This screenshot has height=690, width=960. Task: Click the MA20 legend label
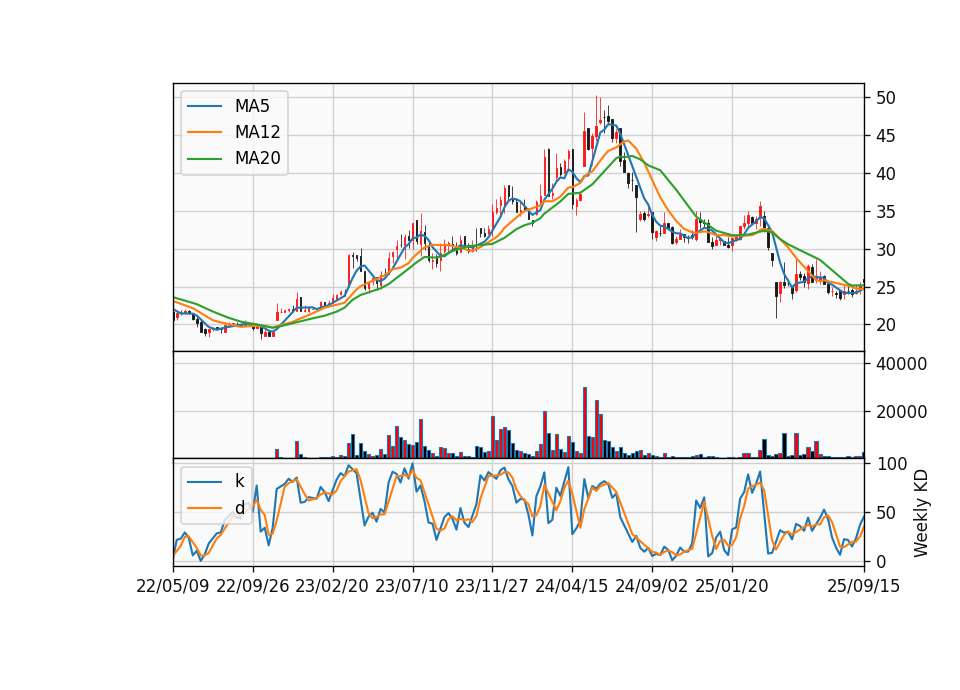257,158
